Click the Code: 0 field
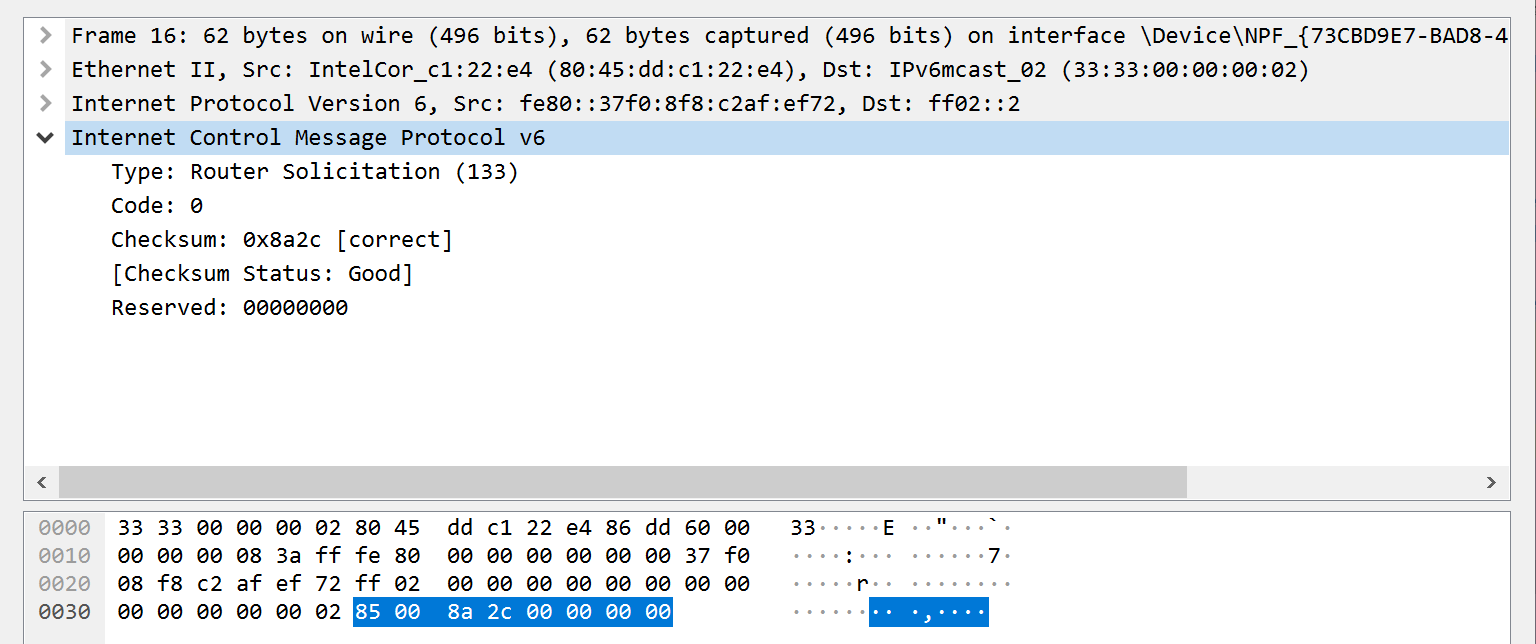 pos(156,206)
